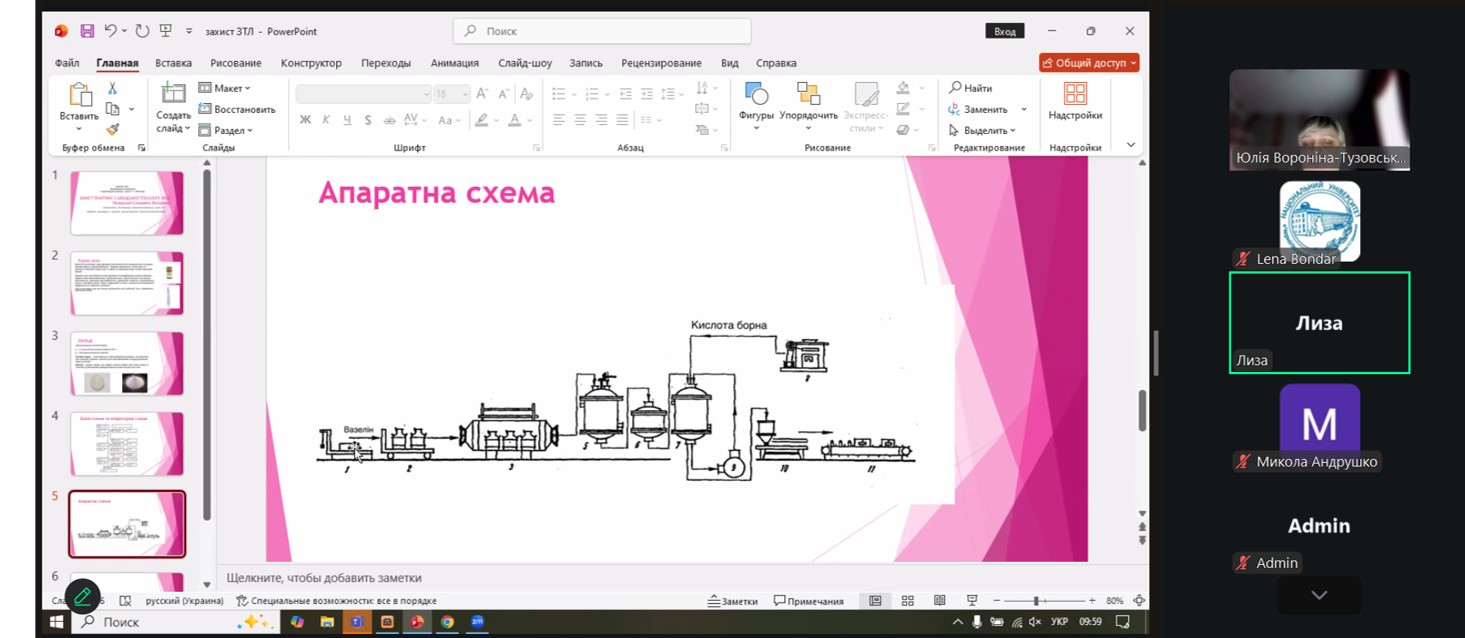Image resolution: width=1465 pixels, height=638 pixels.
Task: Toggle the Примечания comments pane
Action: 809,601
